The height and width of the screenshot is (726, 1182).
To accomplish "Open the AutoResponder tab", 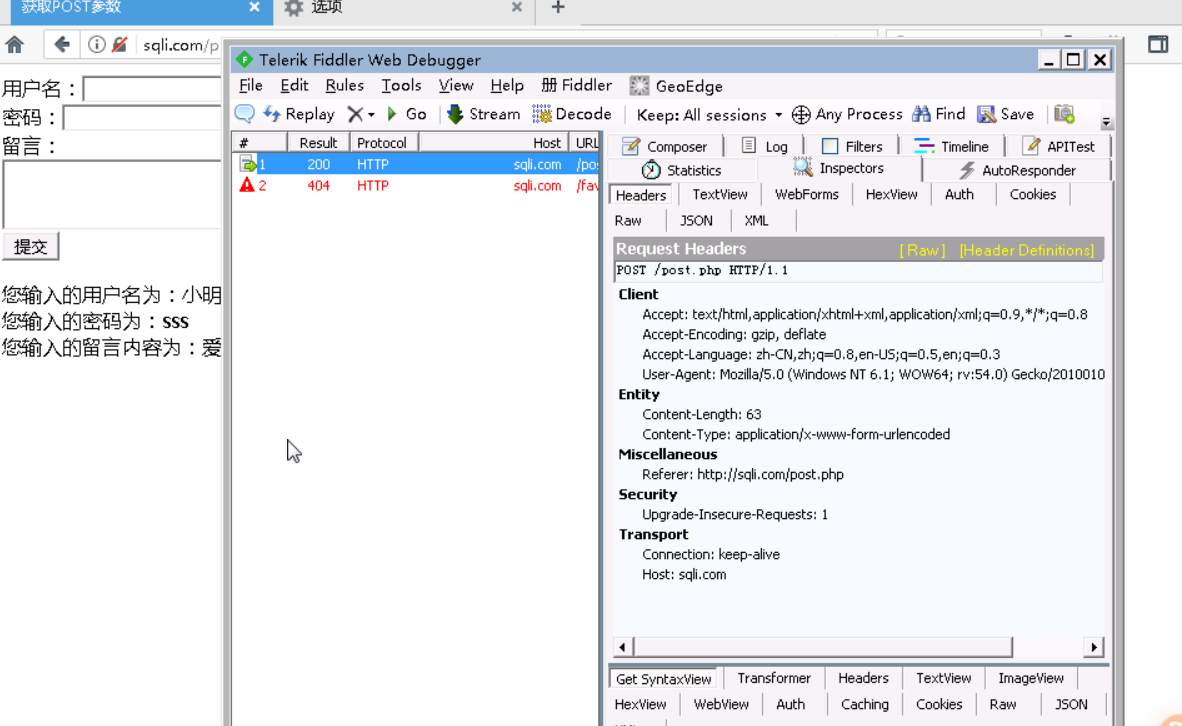I will pos(1017,170).
